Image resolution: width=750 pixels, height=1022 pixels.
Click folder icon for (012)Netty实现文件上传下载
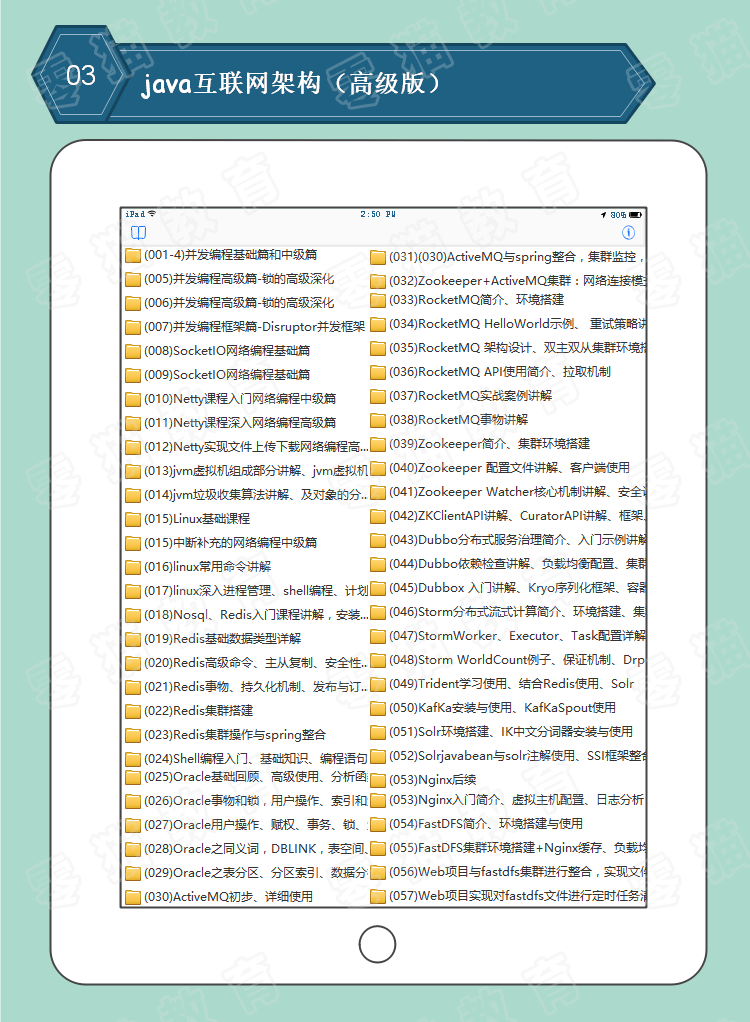coord(133,447)
